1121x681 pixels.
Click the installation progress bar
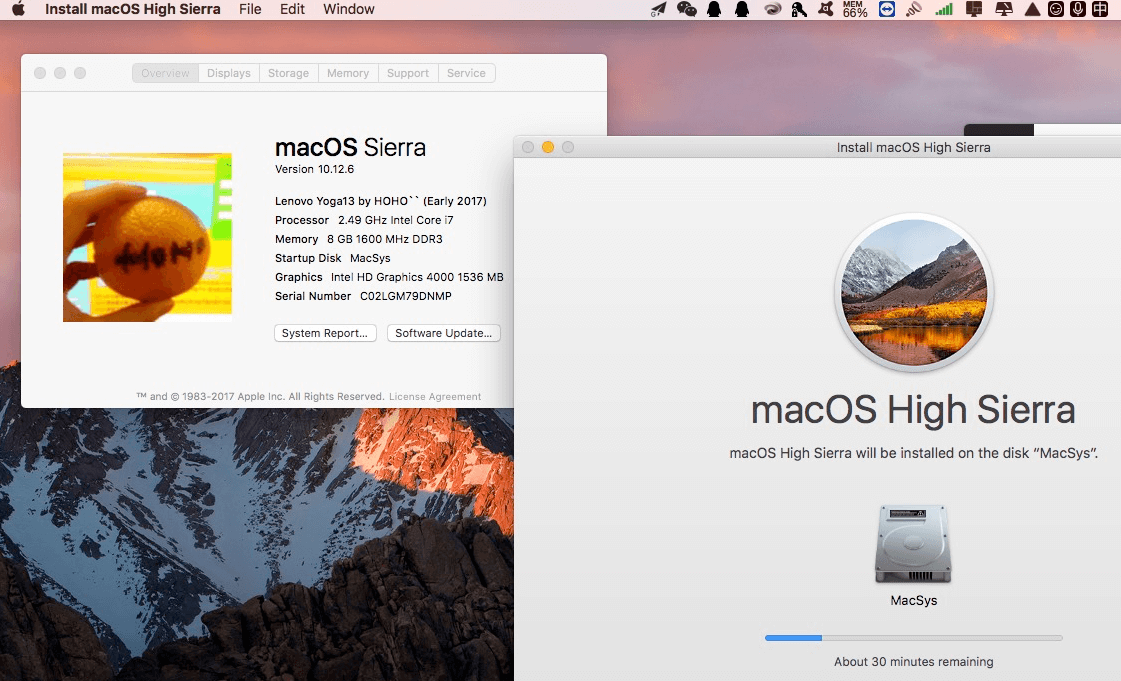click(914, 637)
